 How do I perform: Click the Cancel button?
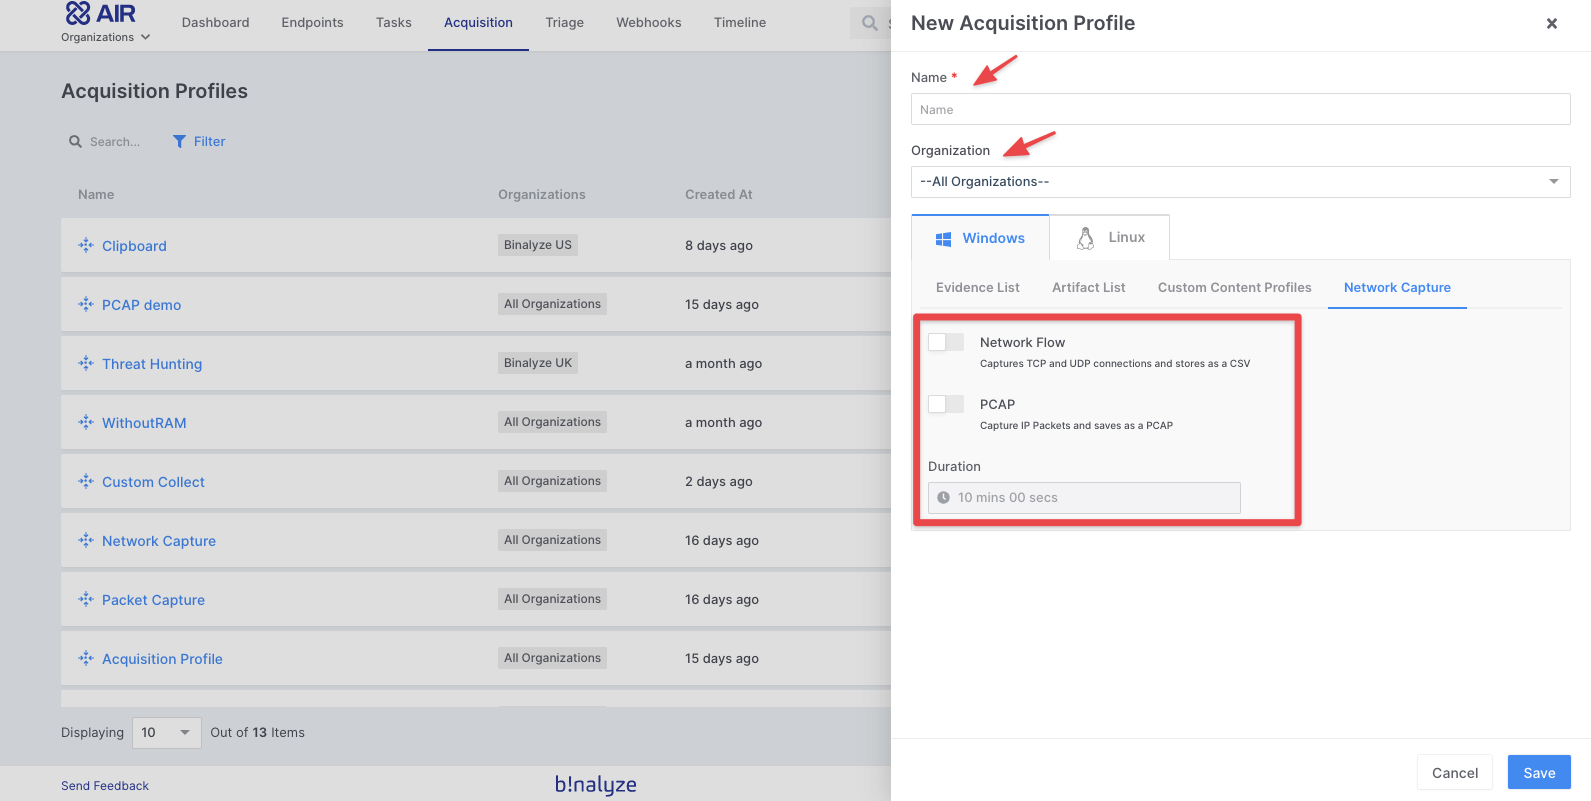(x=1454, y=773)
